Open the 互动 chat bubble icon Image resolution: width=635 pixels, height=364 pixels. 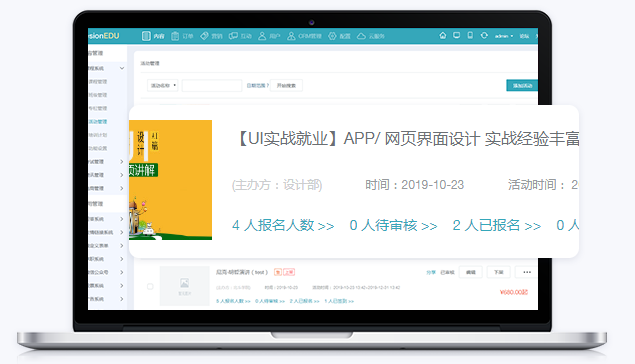point(233,36)
